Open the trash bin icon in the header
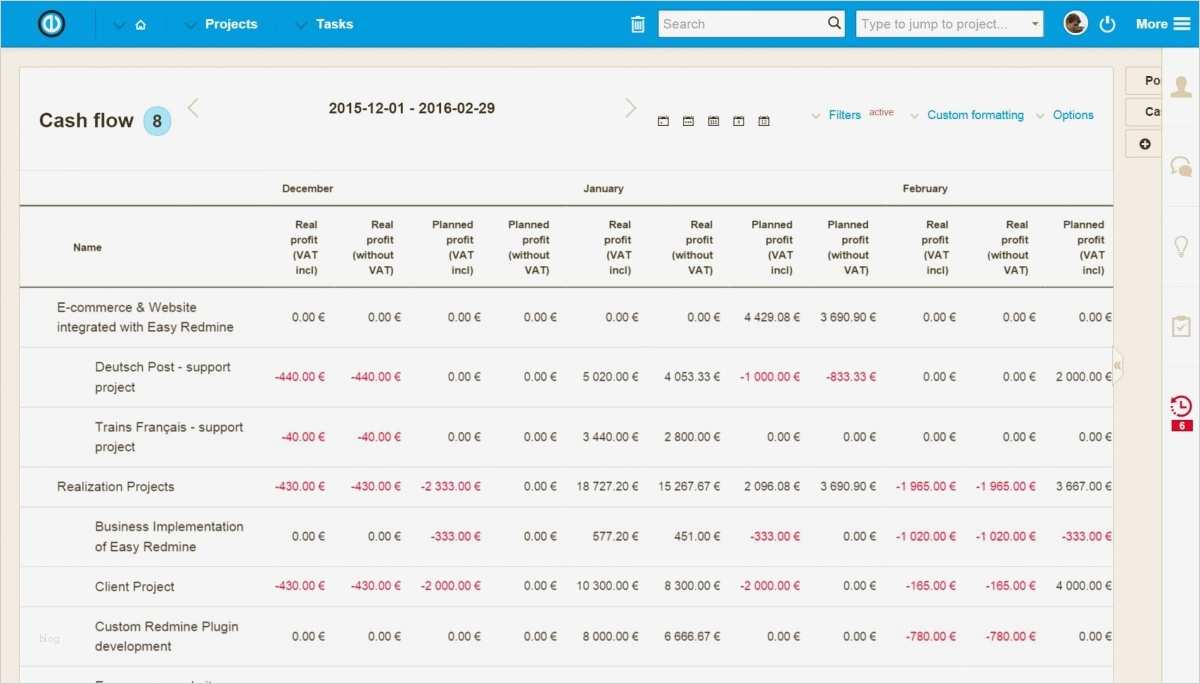Viewport: 1200px width, 684px height. click(x=638, y=24)
